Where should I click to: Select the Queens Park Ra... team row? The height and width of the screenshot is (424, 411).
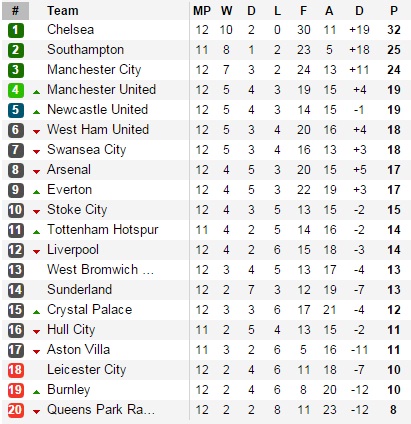(206, 410)
